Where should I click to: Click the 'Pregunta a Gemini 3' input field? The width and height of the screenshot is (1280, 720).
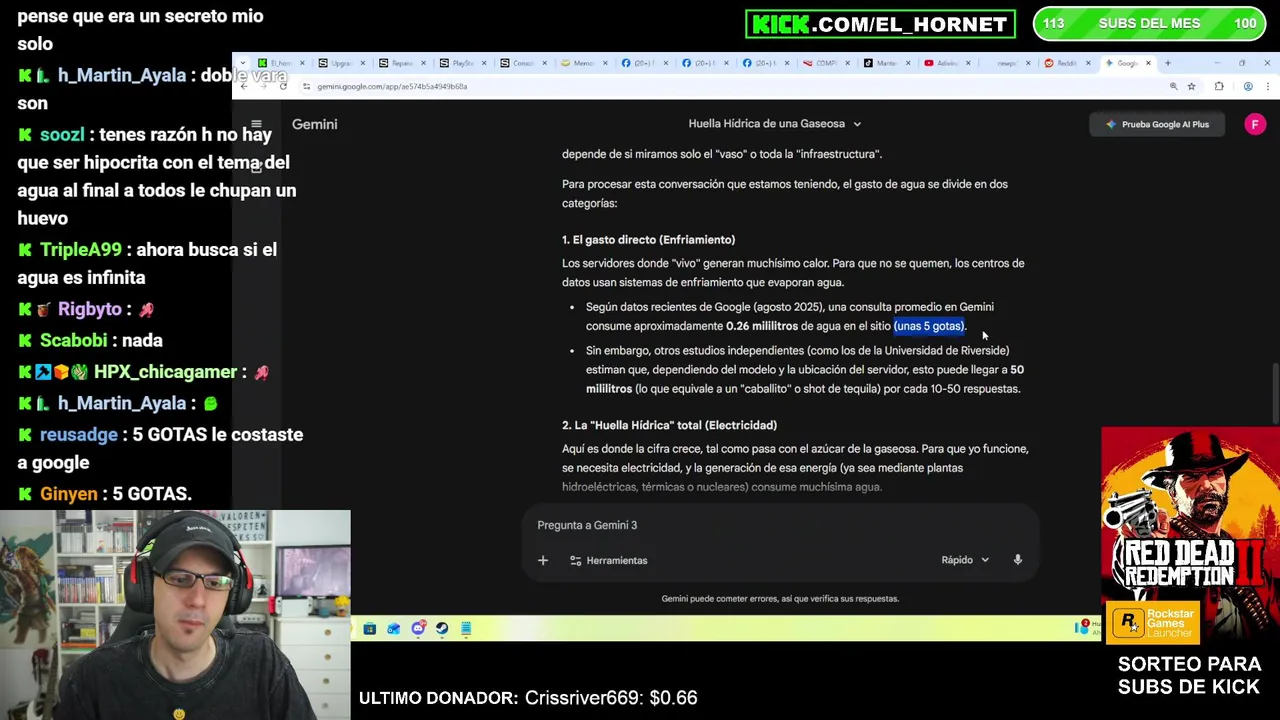click(x=780, y=525)
